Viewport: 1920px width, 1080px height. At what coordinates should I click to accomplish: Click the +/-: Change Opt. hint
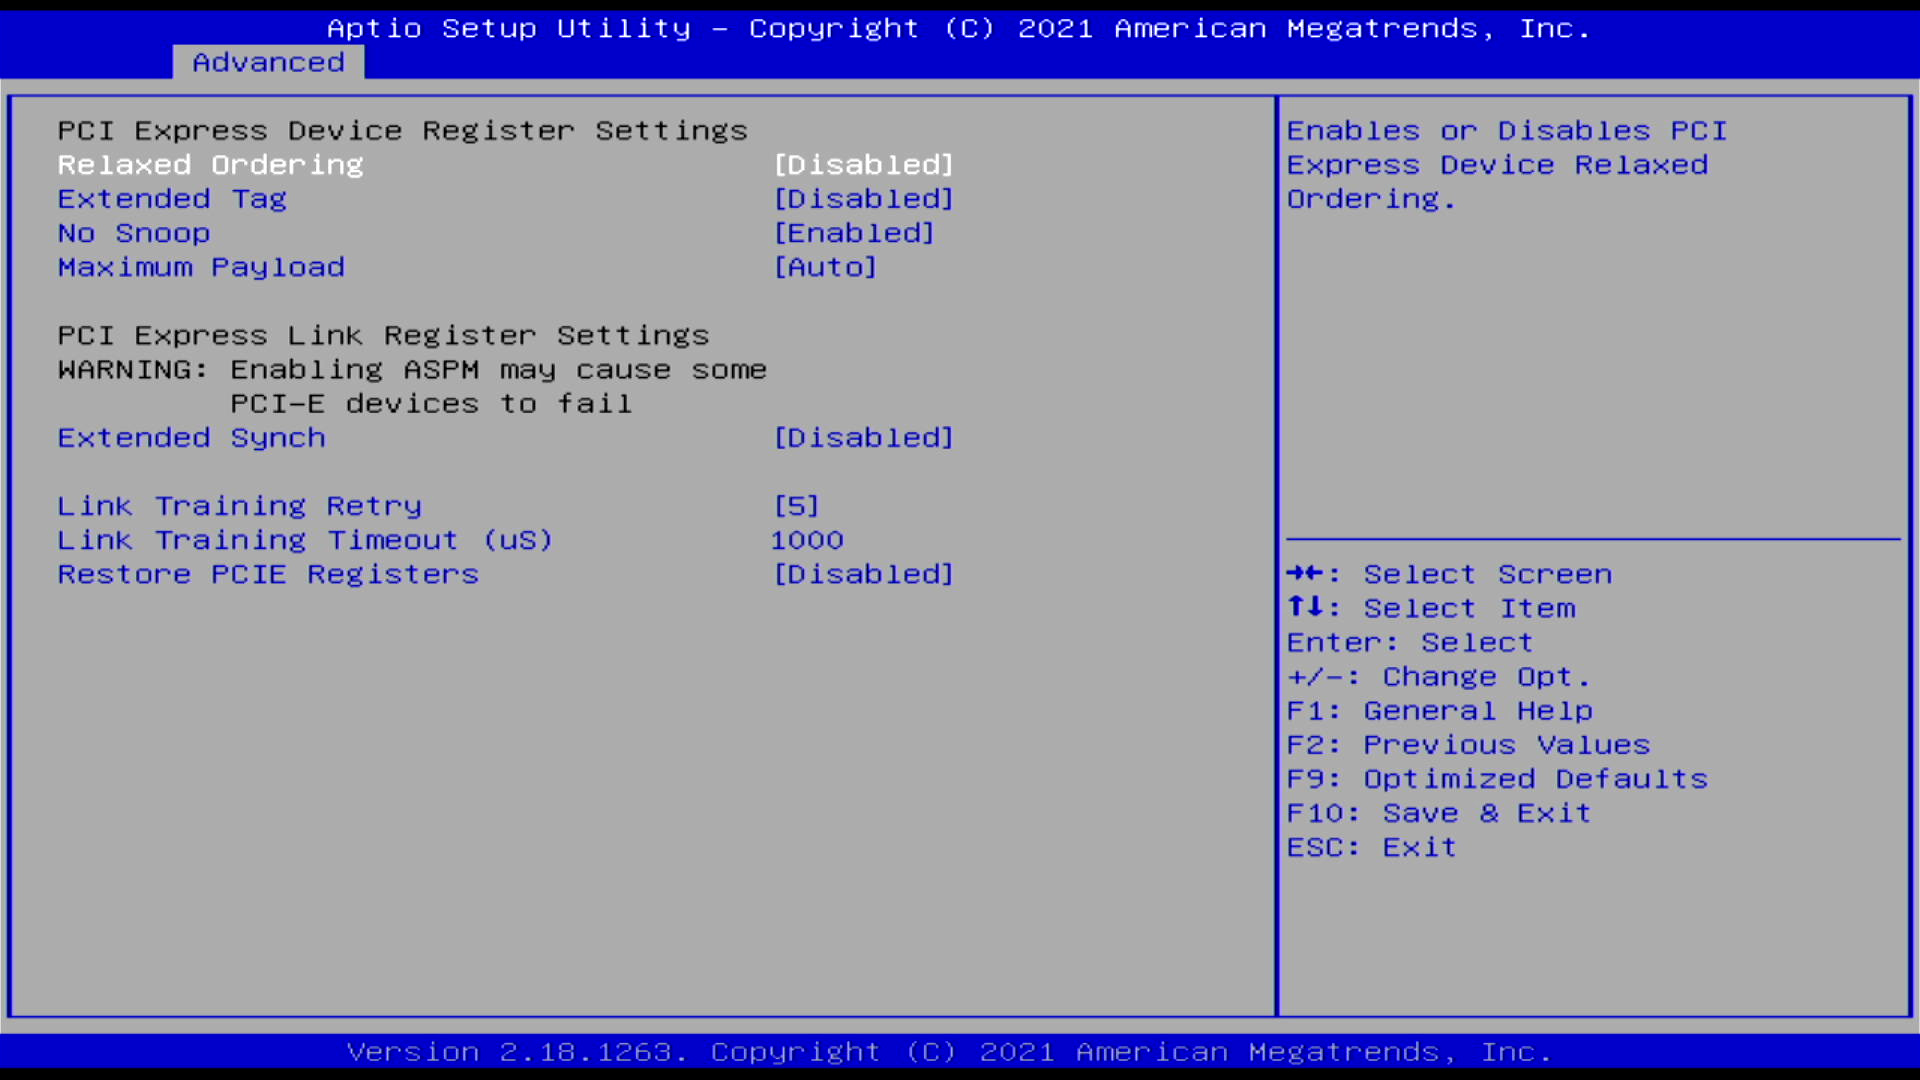pyautogui.click(x=1438, y=677)
